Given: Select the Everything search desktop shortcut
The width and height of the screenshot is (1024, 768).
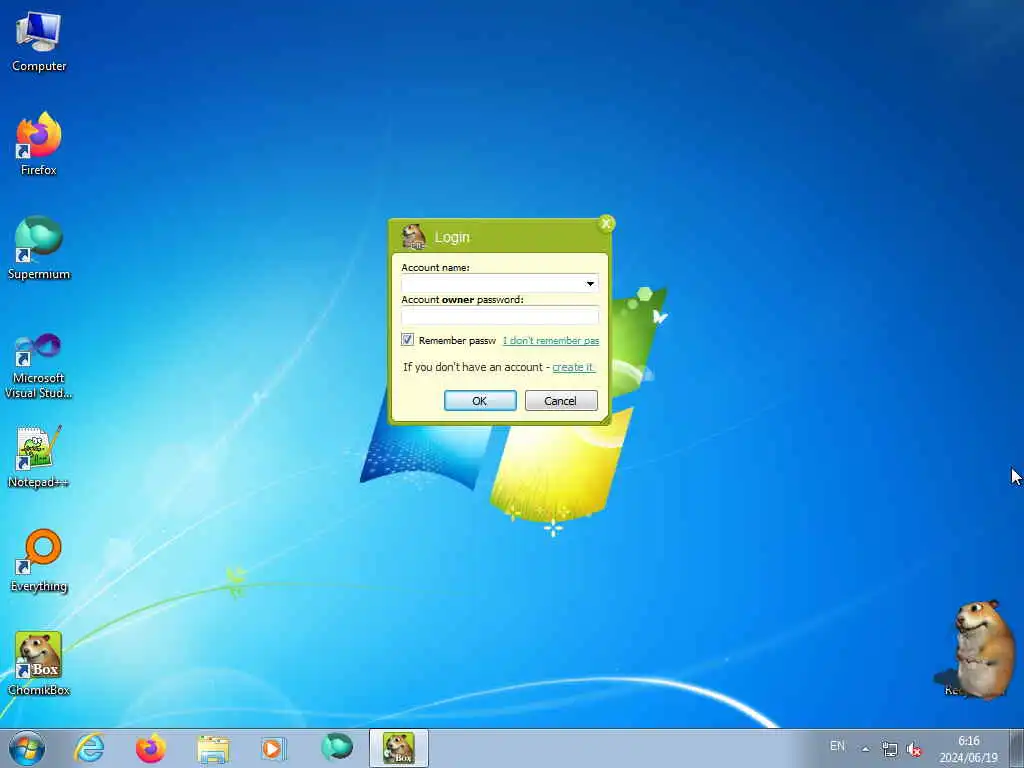Looking at the screenshot, I should click(x=39, y=561).
